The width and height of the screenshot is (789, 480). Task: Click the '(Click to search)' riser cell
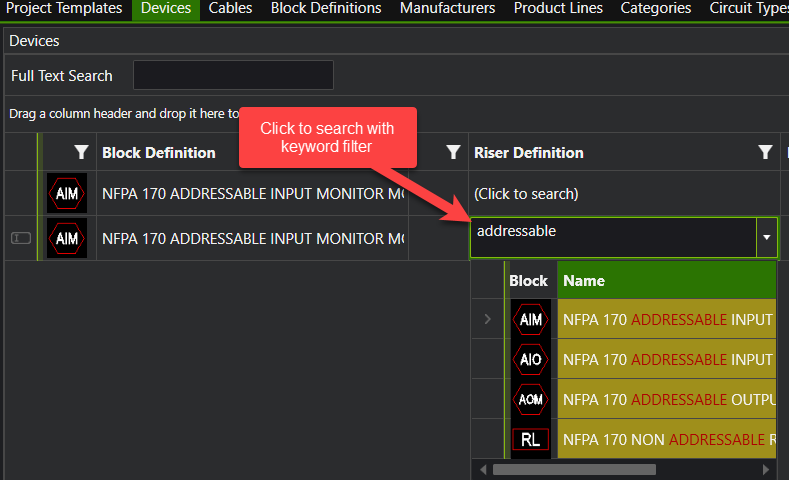click(x=526, y=194)
